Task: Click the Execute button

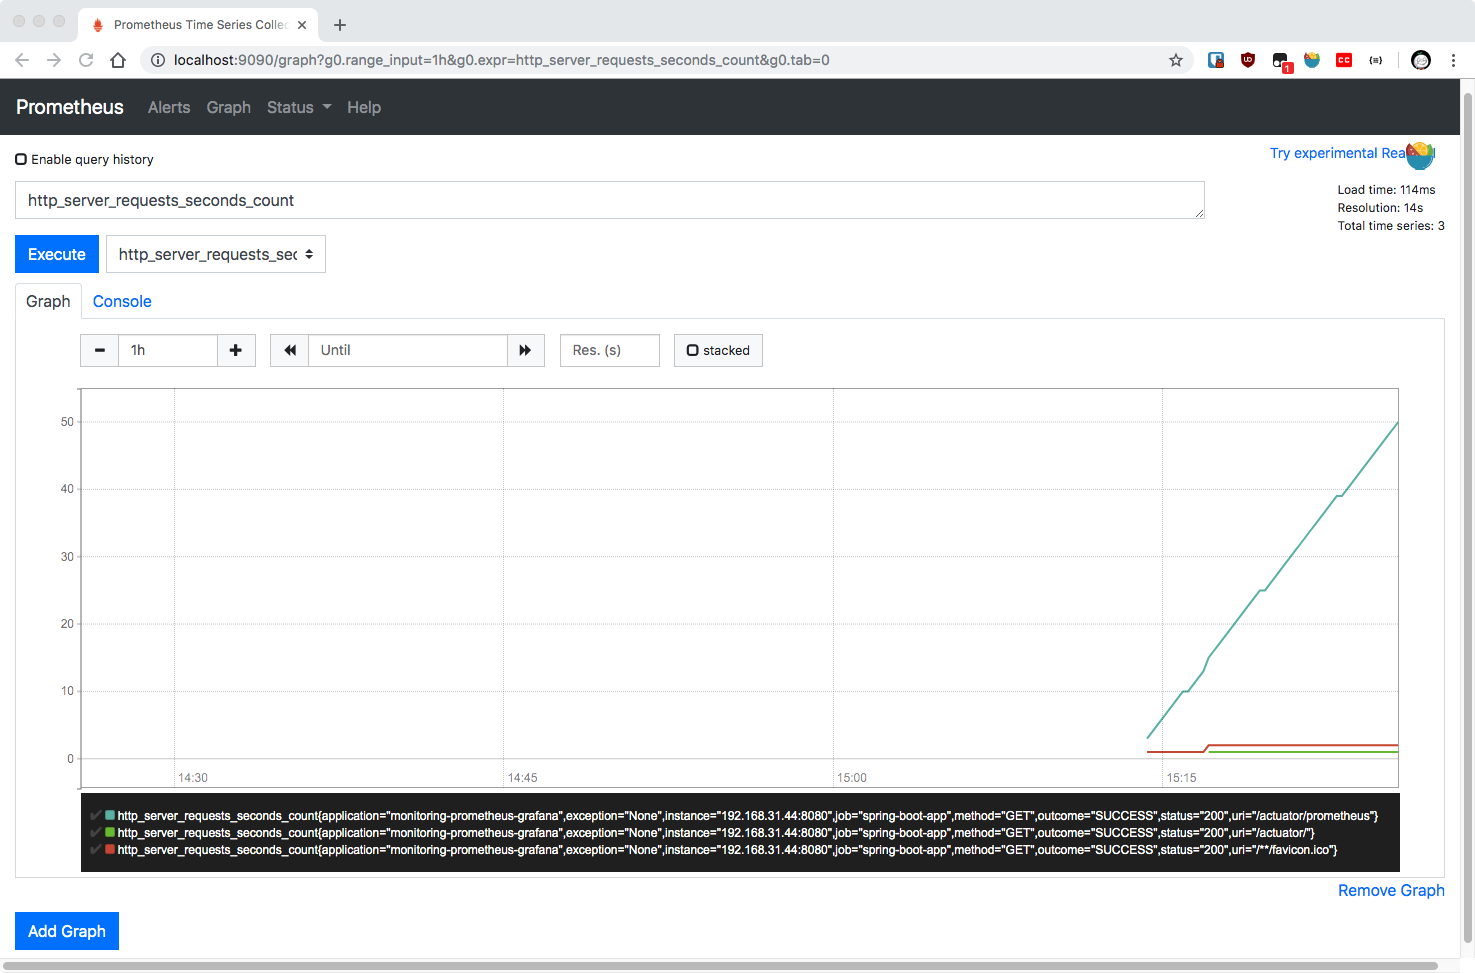Action: tap(57, 254)
